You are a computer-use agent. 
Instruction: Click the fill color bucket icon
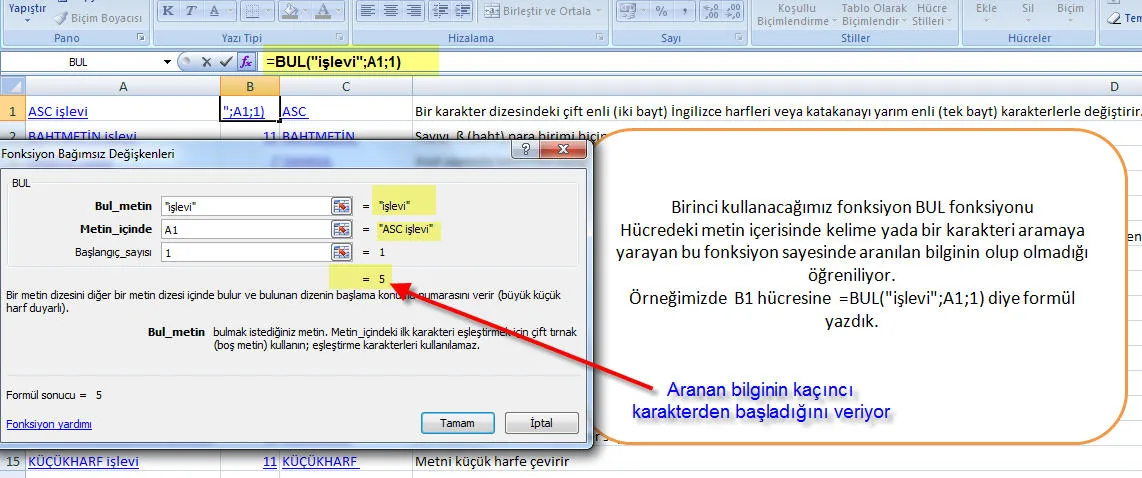290,11
